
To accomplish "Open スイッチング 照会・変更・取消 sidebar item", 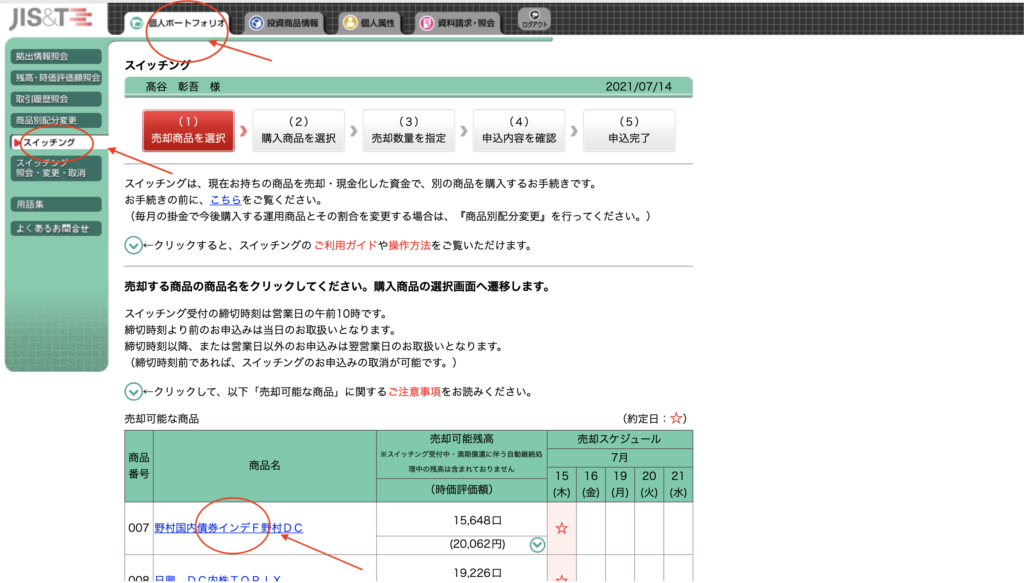I will (x=57, y=167).
